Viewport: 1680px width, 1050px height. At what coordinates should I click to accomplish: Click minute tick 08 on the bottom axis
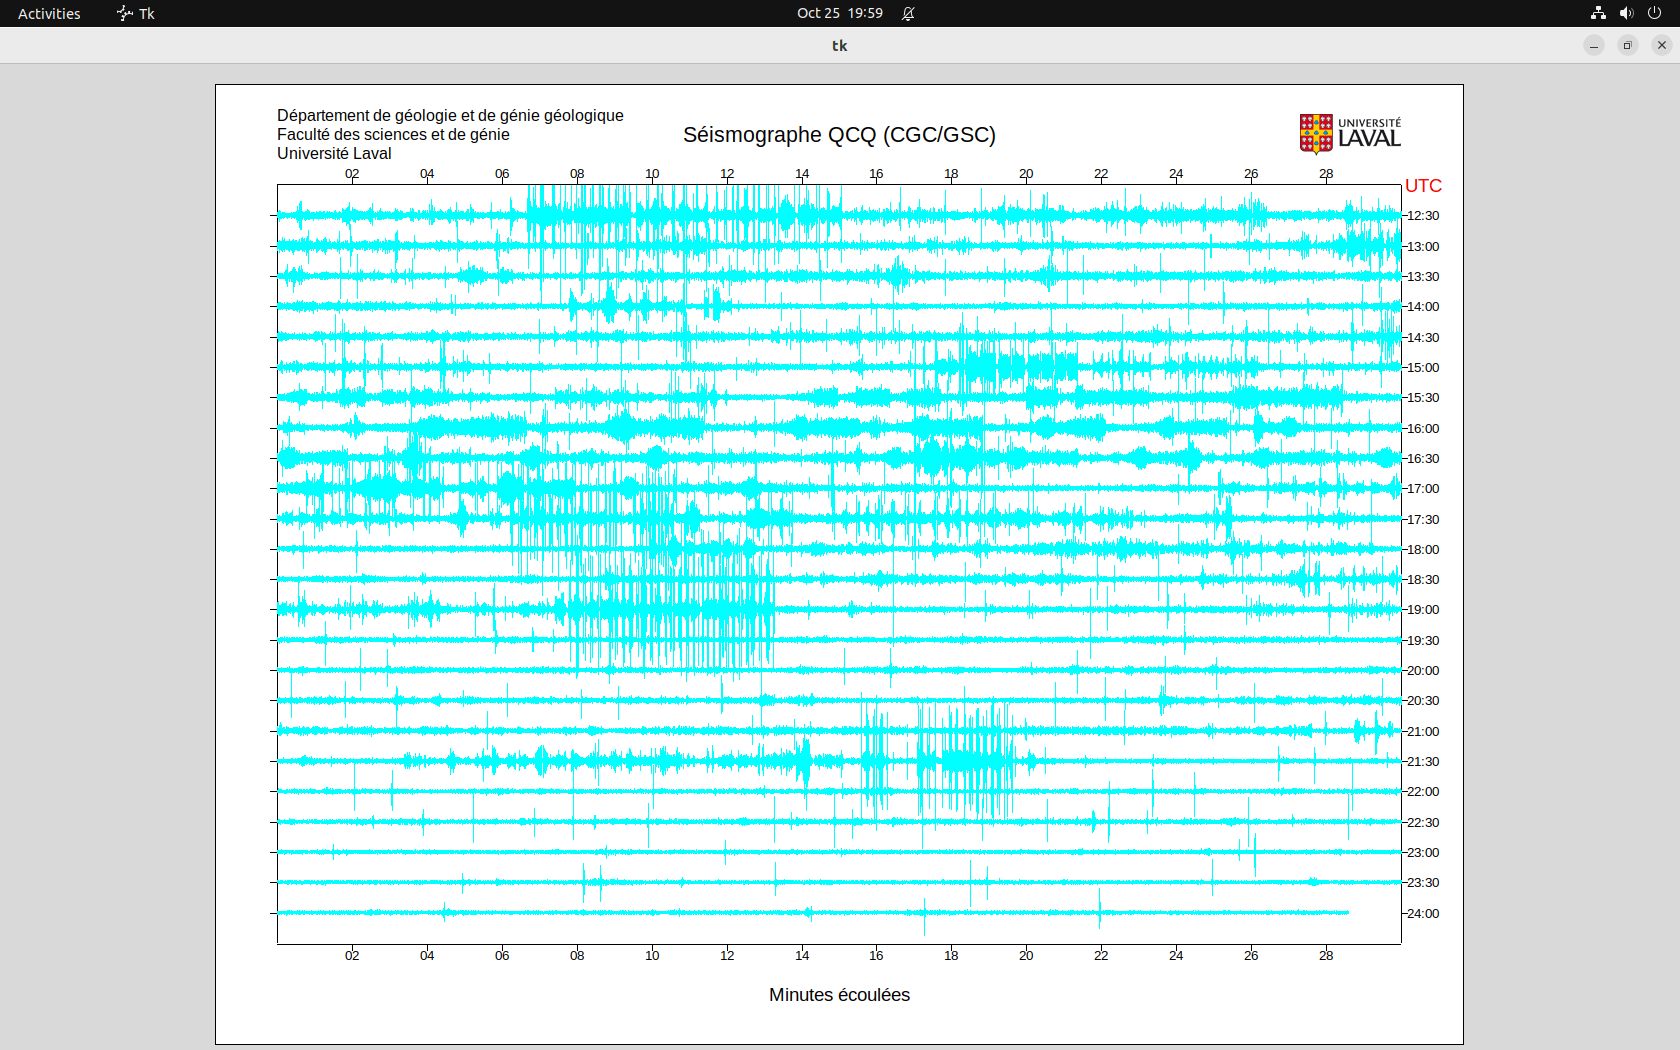(x=577, y=956)
